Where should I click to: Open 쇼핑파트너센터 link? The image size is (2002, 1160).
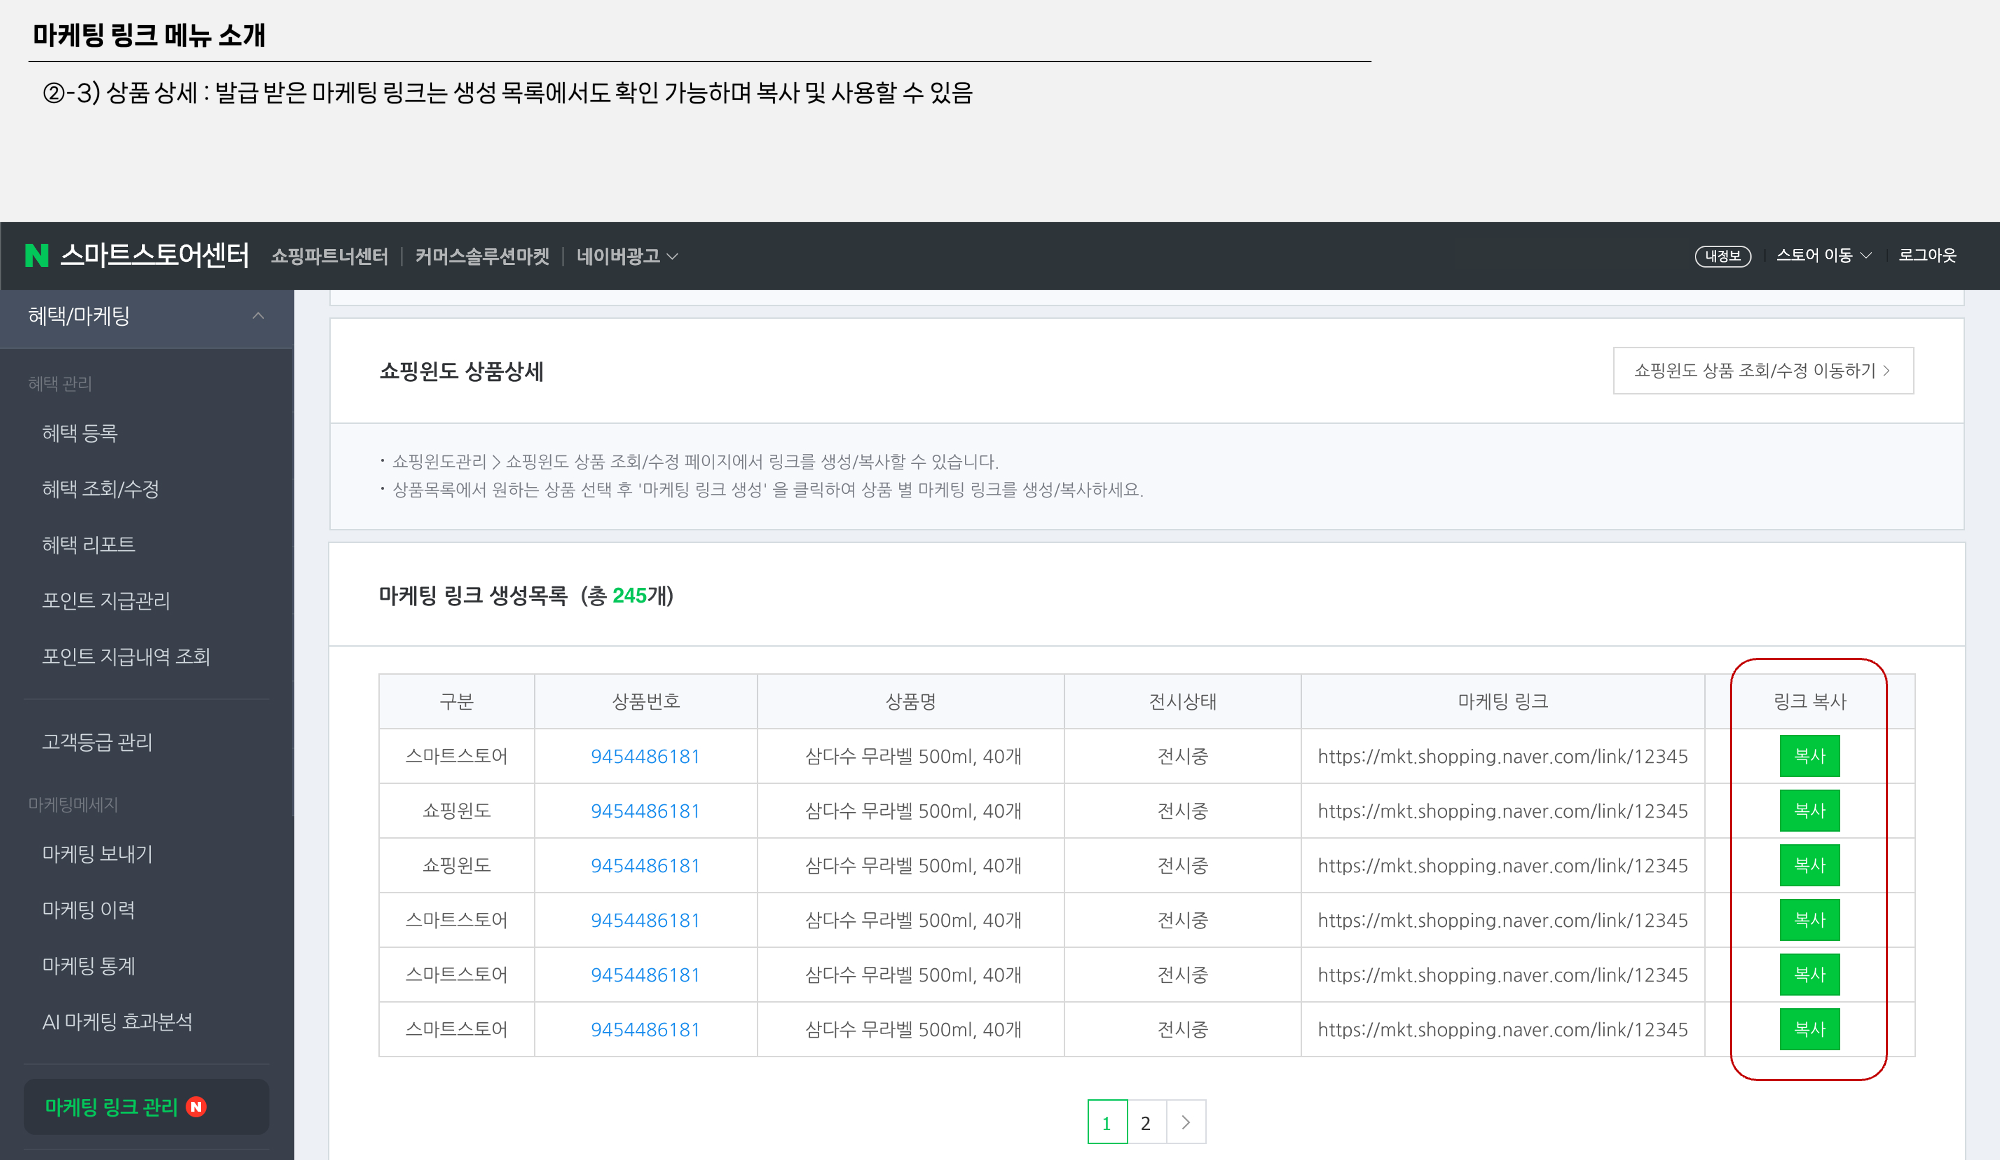(x=329, y=256)
